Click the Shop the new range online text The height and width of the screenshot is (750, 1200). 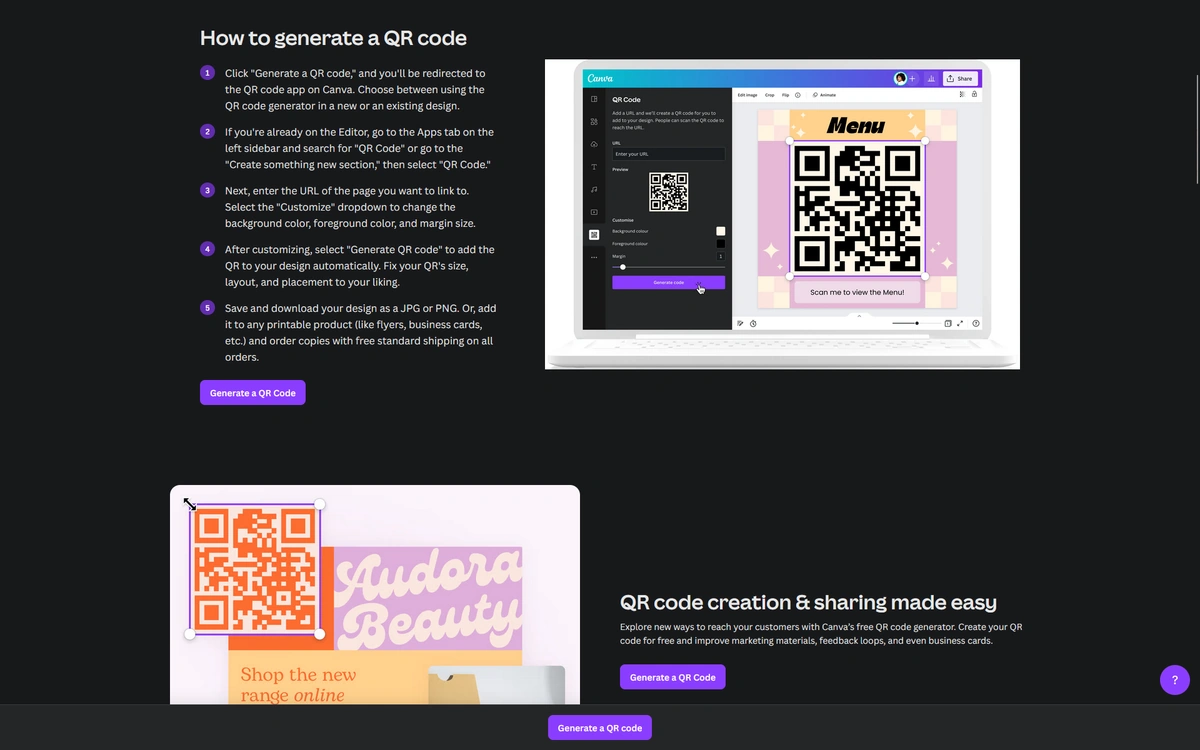point(298,684)
